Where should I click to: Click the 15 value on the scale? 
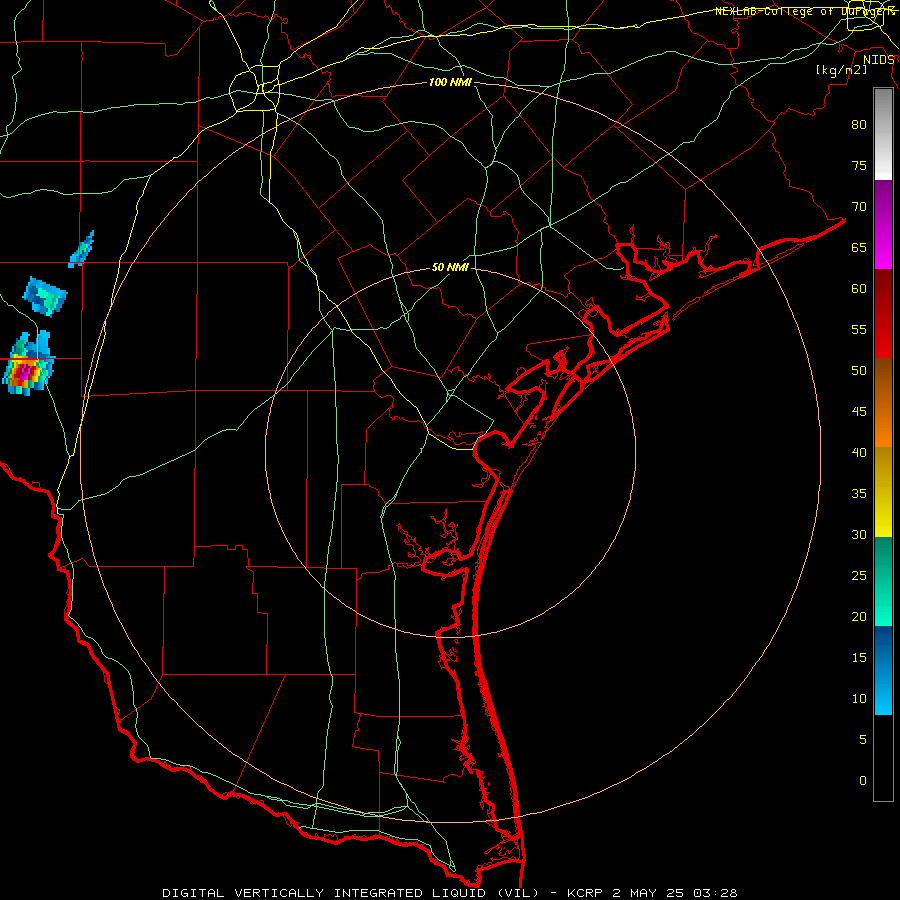[859, 658]
